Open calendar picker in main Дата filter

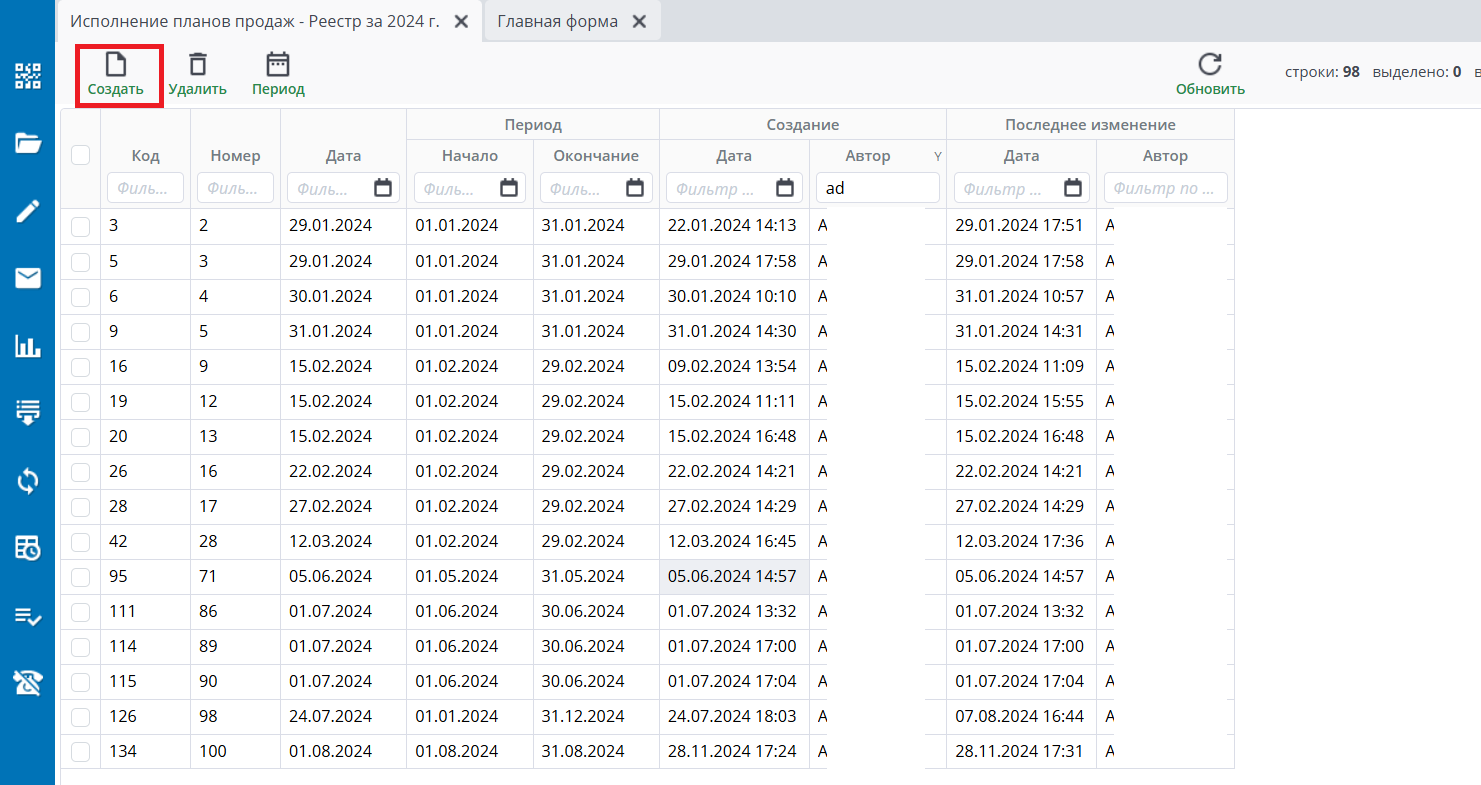click(383, 188)
